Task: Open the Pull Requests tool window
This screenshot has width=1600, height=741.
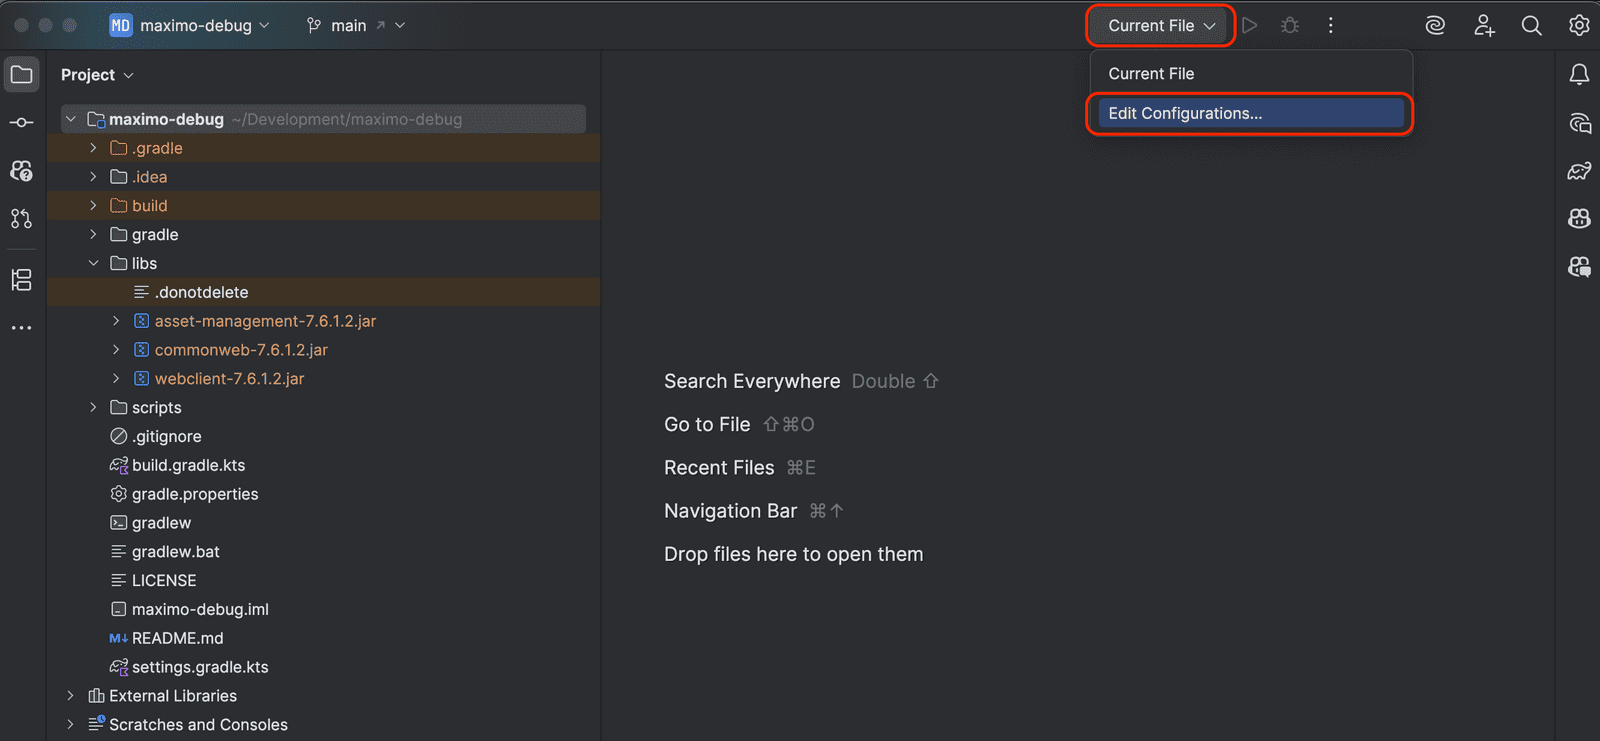Action: click(x=21, y=219)
